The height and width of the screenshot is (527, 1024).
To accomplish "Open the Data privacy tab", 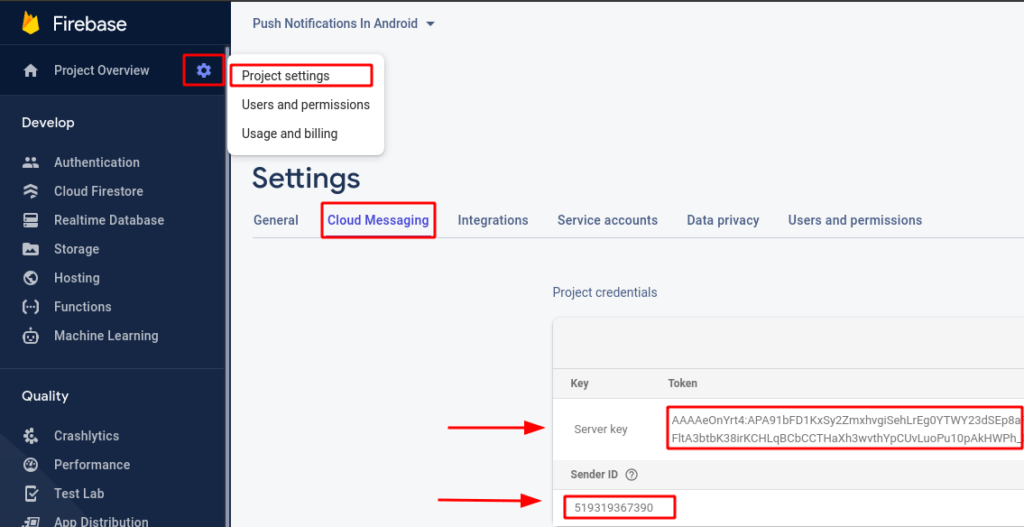I will click(723, 220).
